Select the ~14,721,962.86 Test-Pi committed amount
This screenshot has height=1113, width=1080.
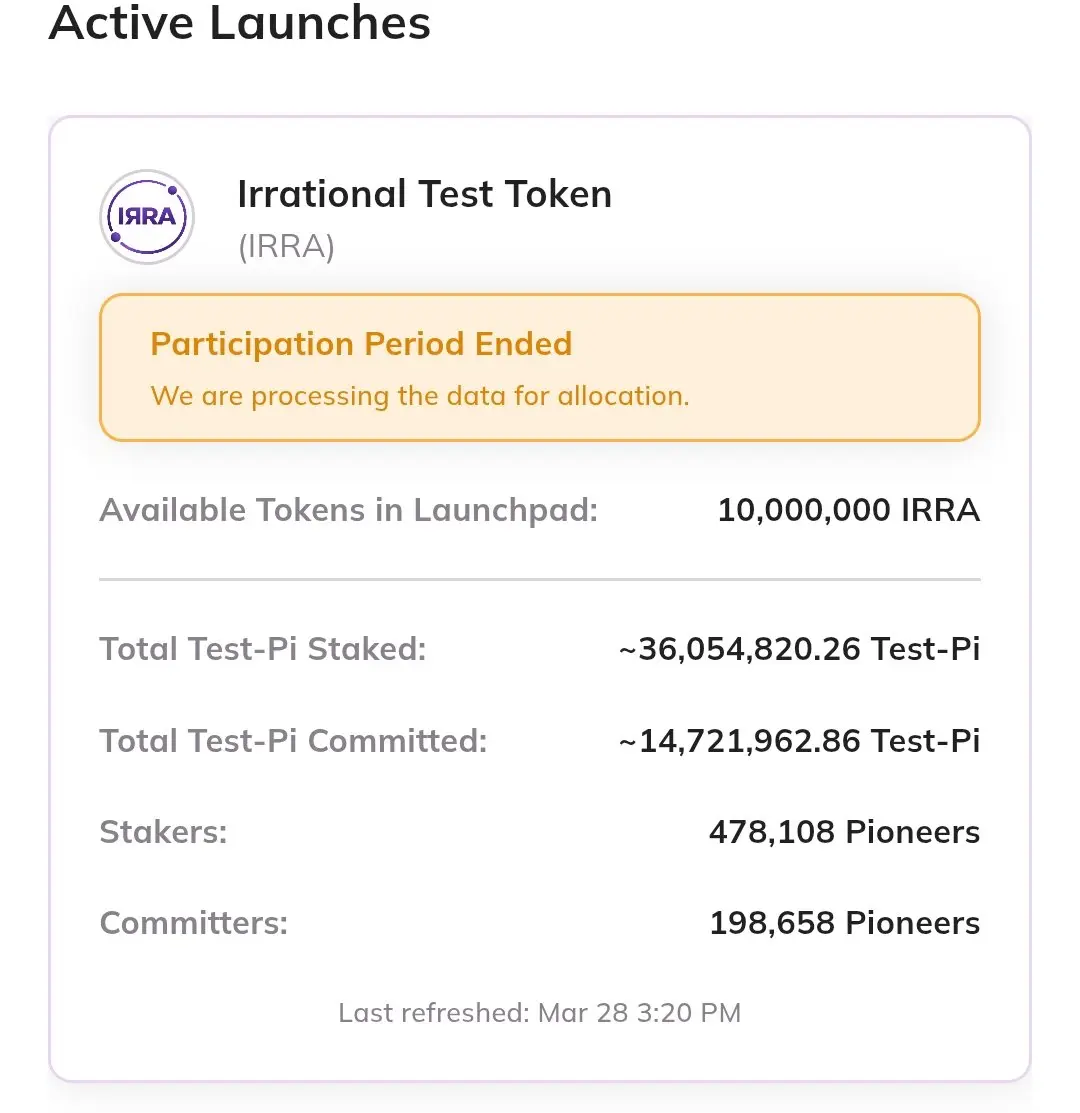coord(799,741)
